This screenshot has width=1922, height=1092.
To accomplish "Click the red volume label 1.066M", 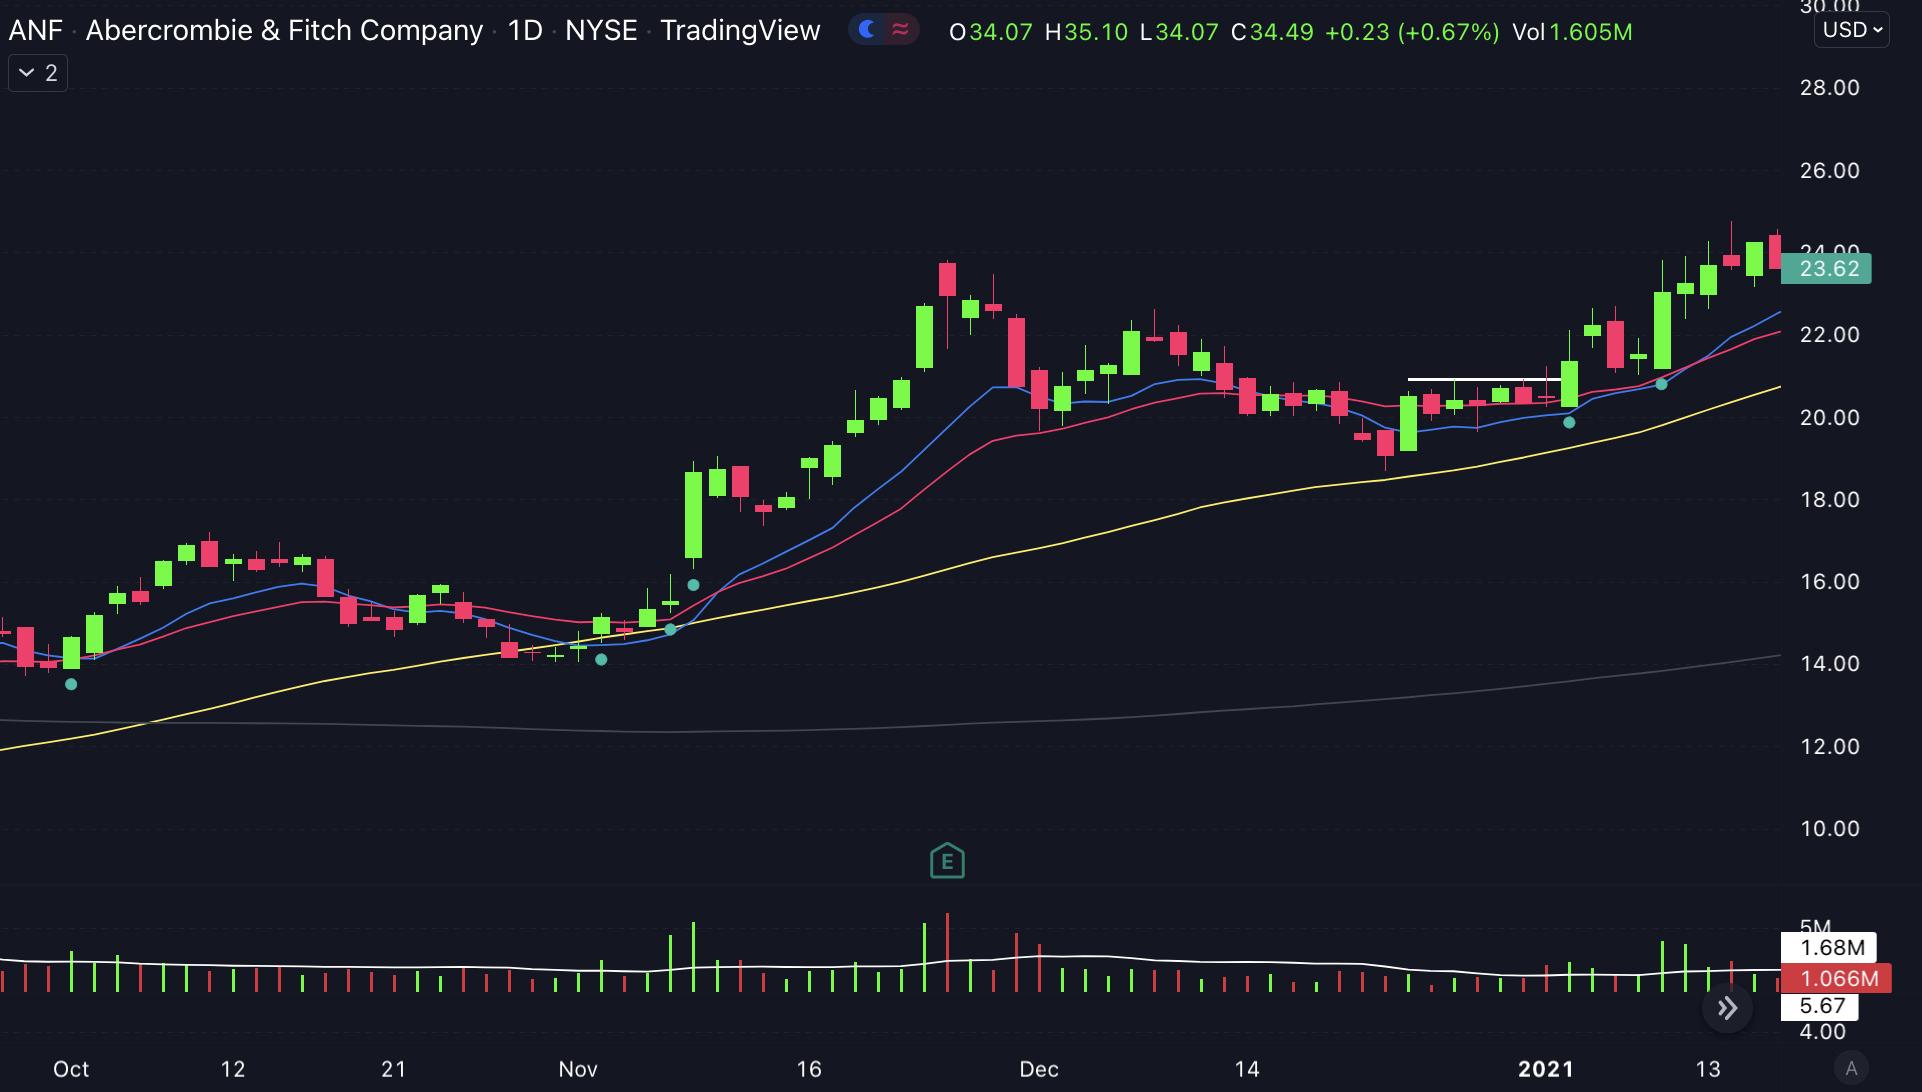I will pos(1836,978).
